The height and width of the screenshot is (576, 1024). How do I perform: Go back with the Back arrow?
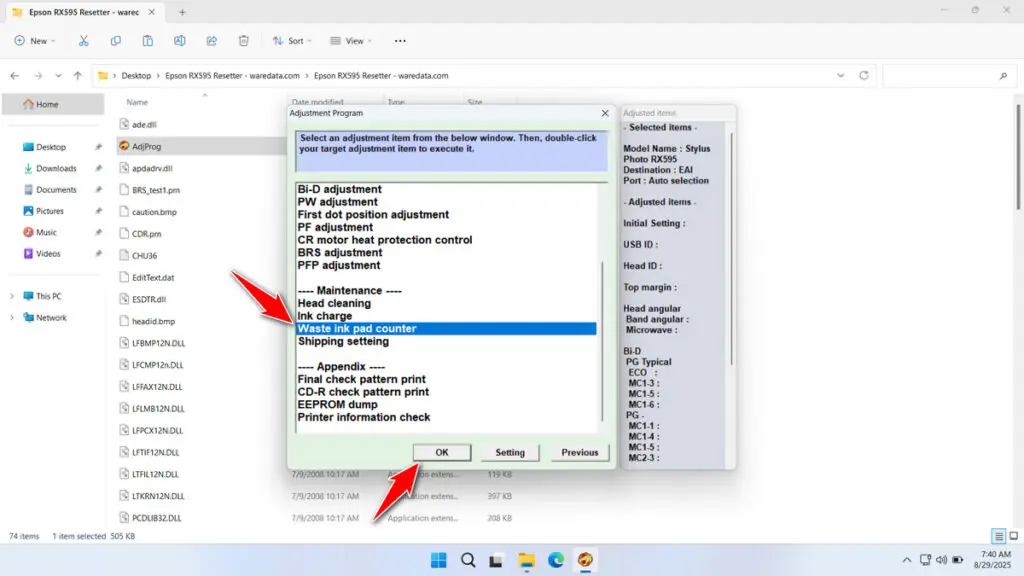[x=14, y=76]
